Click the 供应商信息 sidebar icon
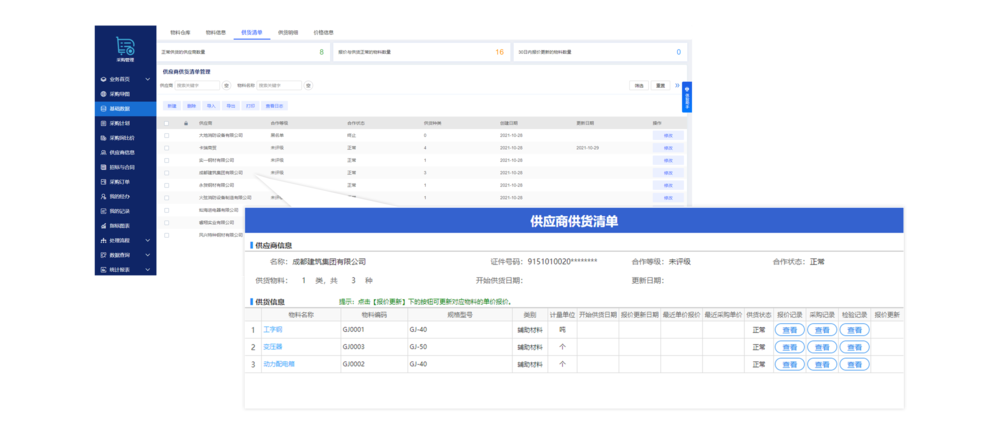 point(103,152)
